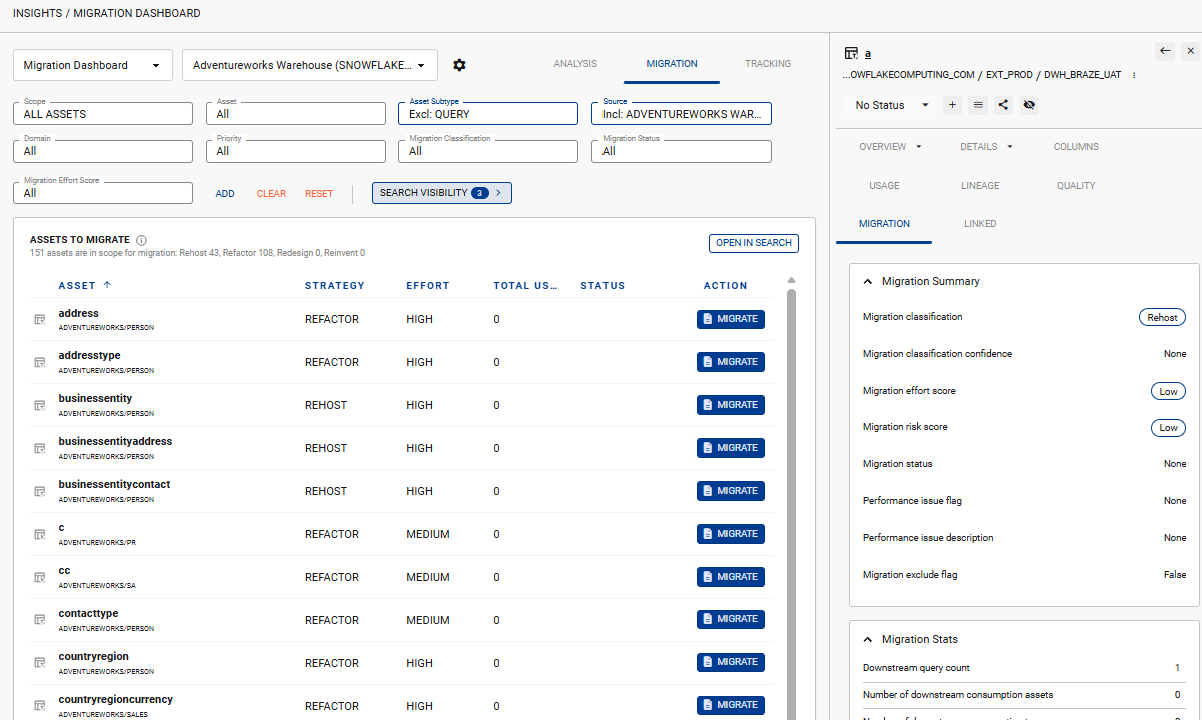Collapse the Migration Summary section
Viewport: 1202px width, 720px height.
(x=867, y=281)
